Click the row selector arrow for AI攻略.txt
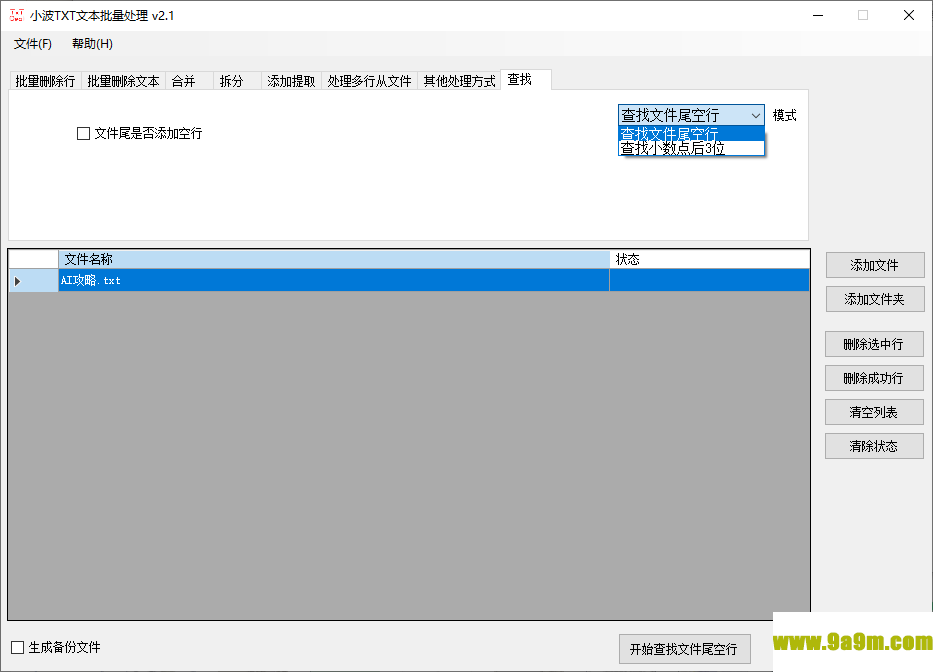 33,280
